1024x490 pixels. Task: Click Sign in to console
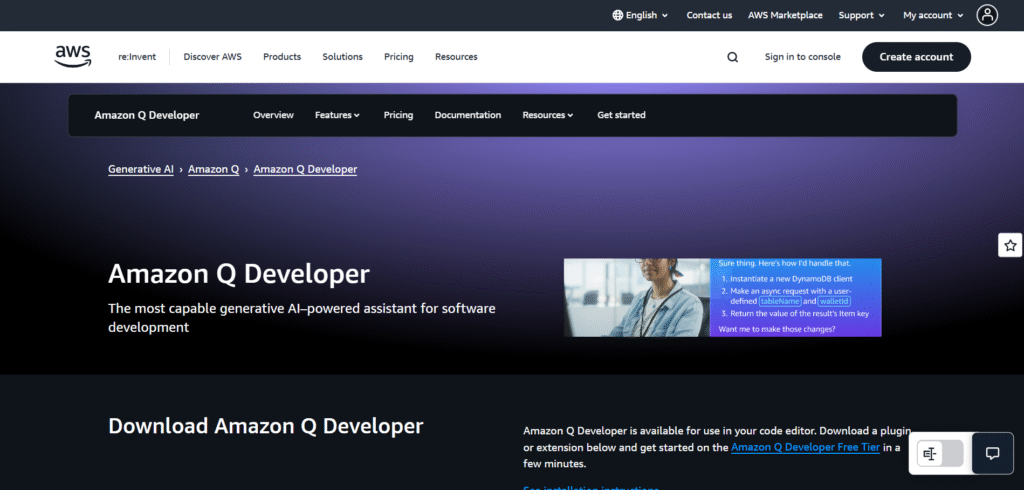[802, 57]
